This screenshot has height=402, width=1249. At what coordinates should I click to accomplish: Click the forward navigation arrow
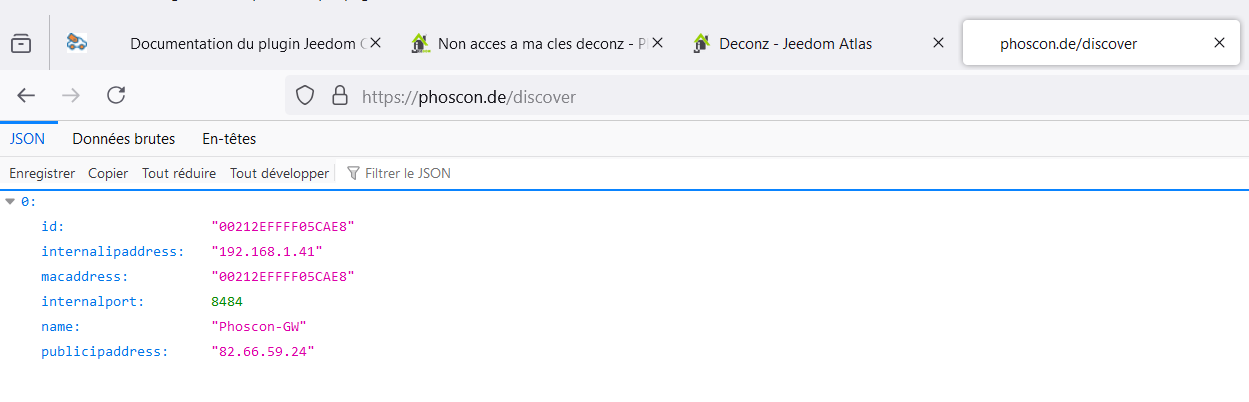71,96
